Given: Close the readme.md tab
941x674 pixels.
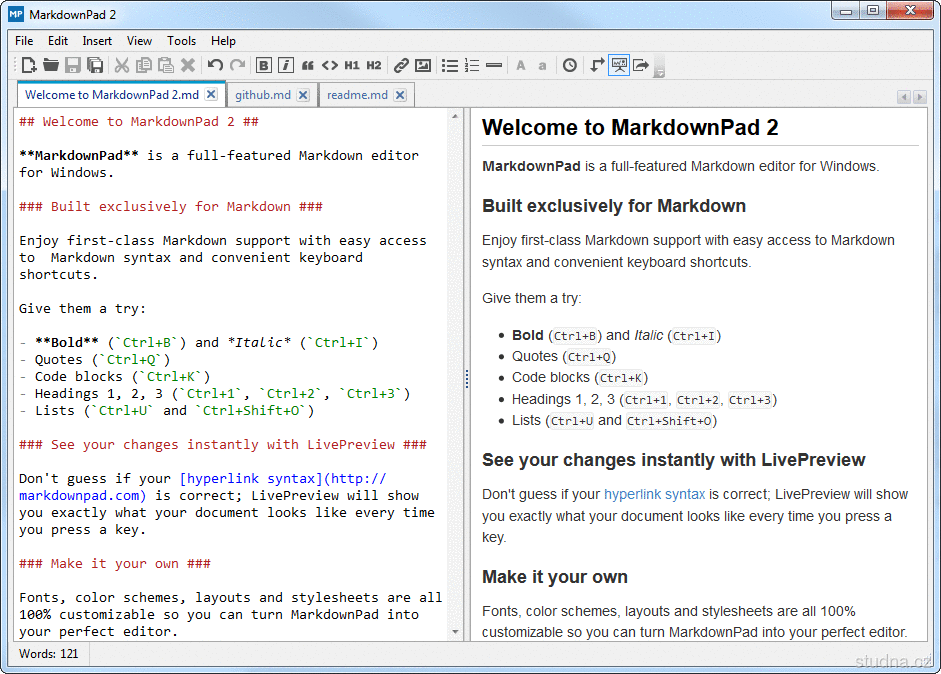Looking at the screenshot, I should [400, 95].
